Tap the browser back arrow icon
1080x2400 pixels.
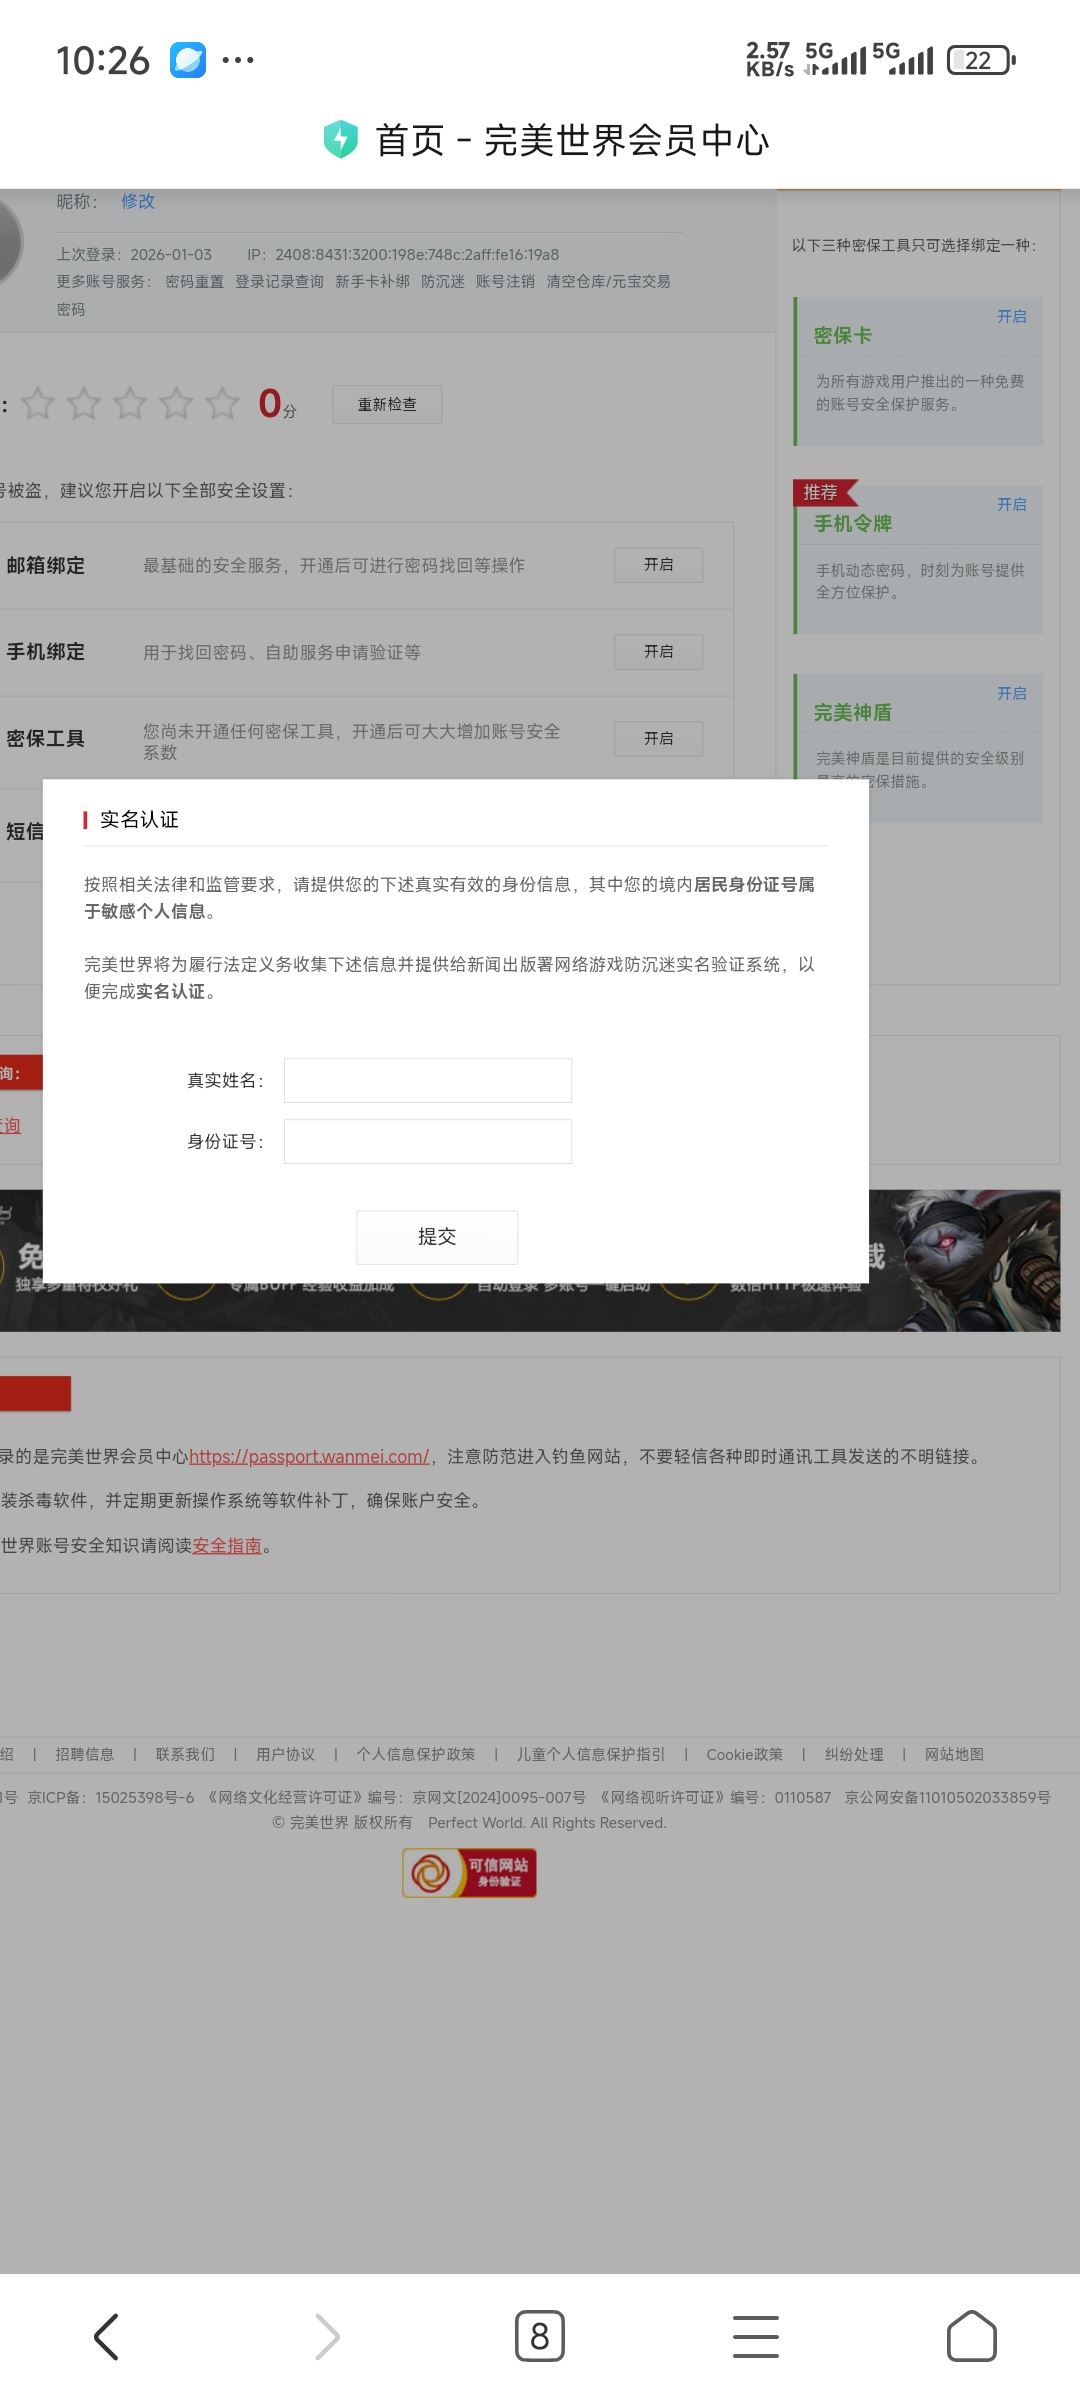(x=106, y=2337)
